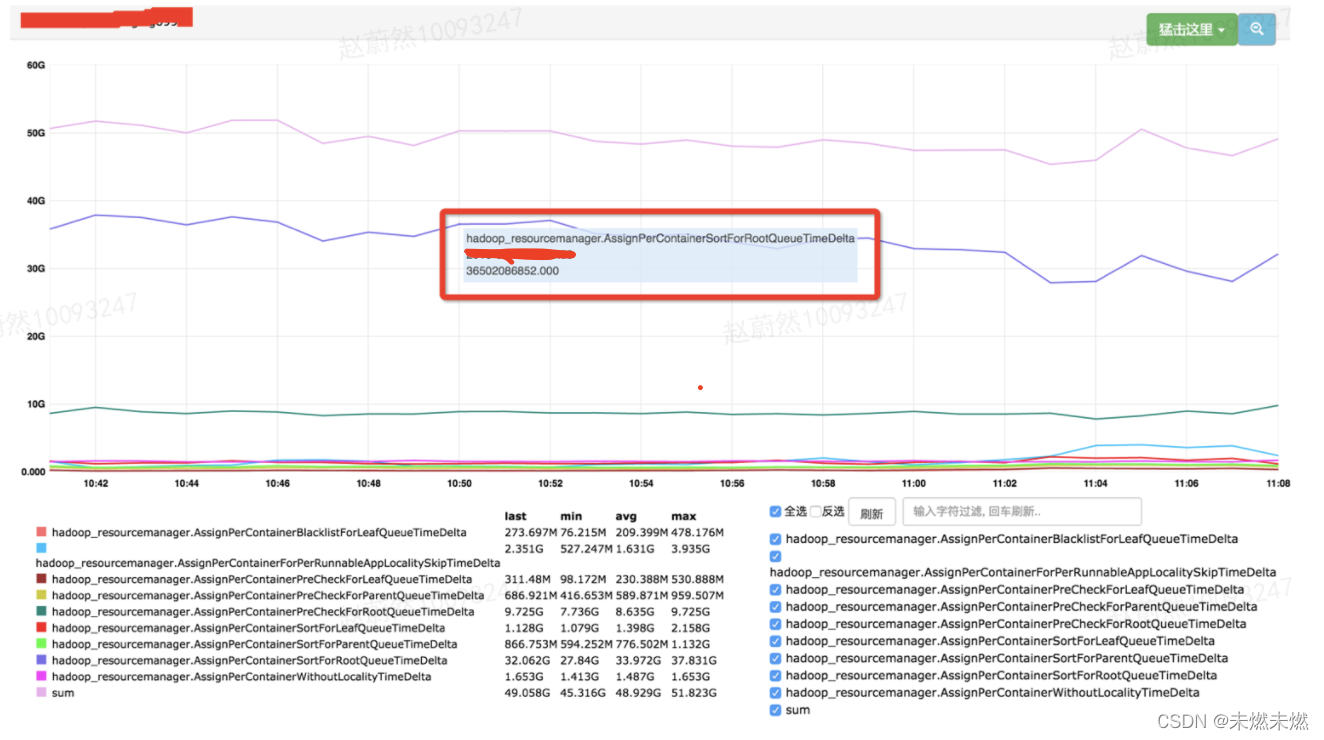Image resolution: width=1324 pixels, height=740 pixels.
Task: Click the 9.725G last value
Action: pos(525,612)
